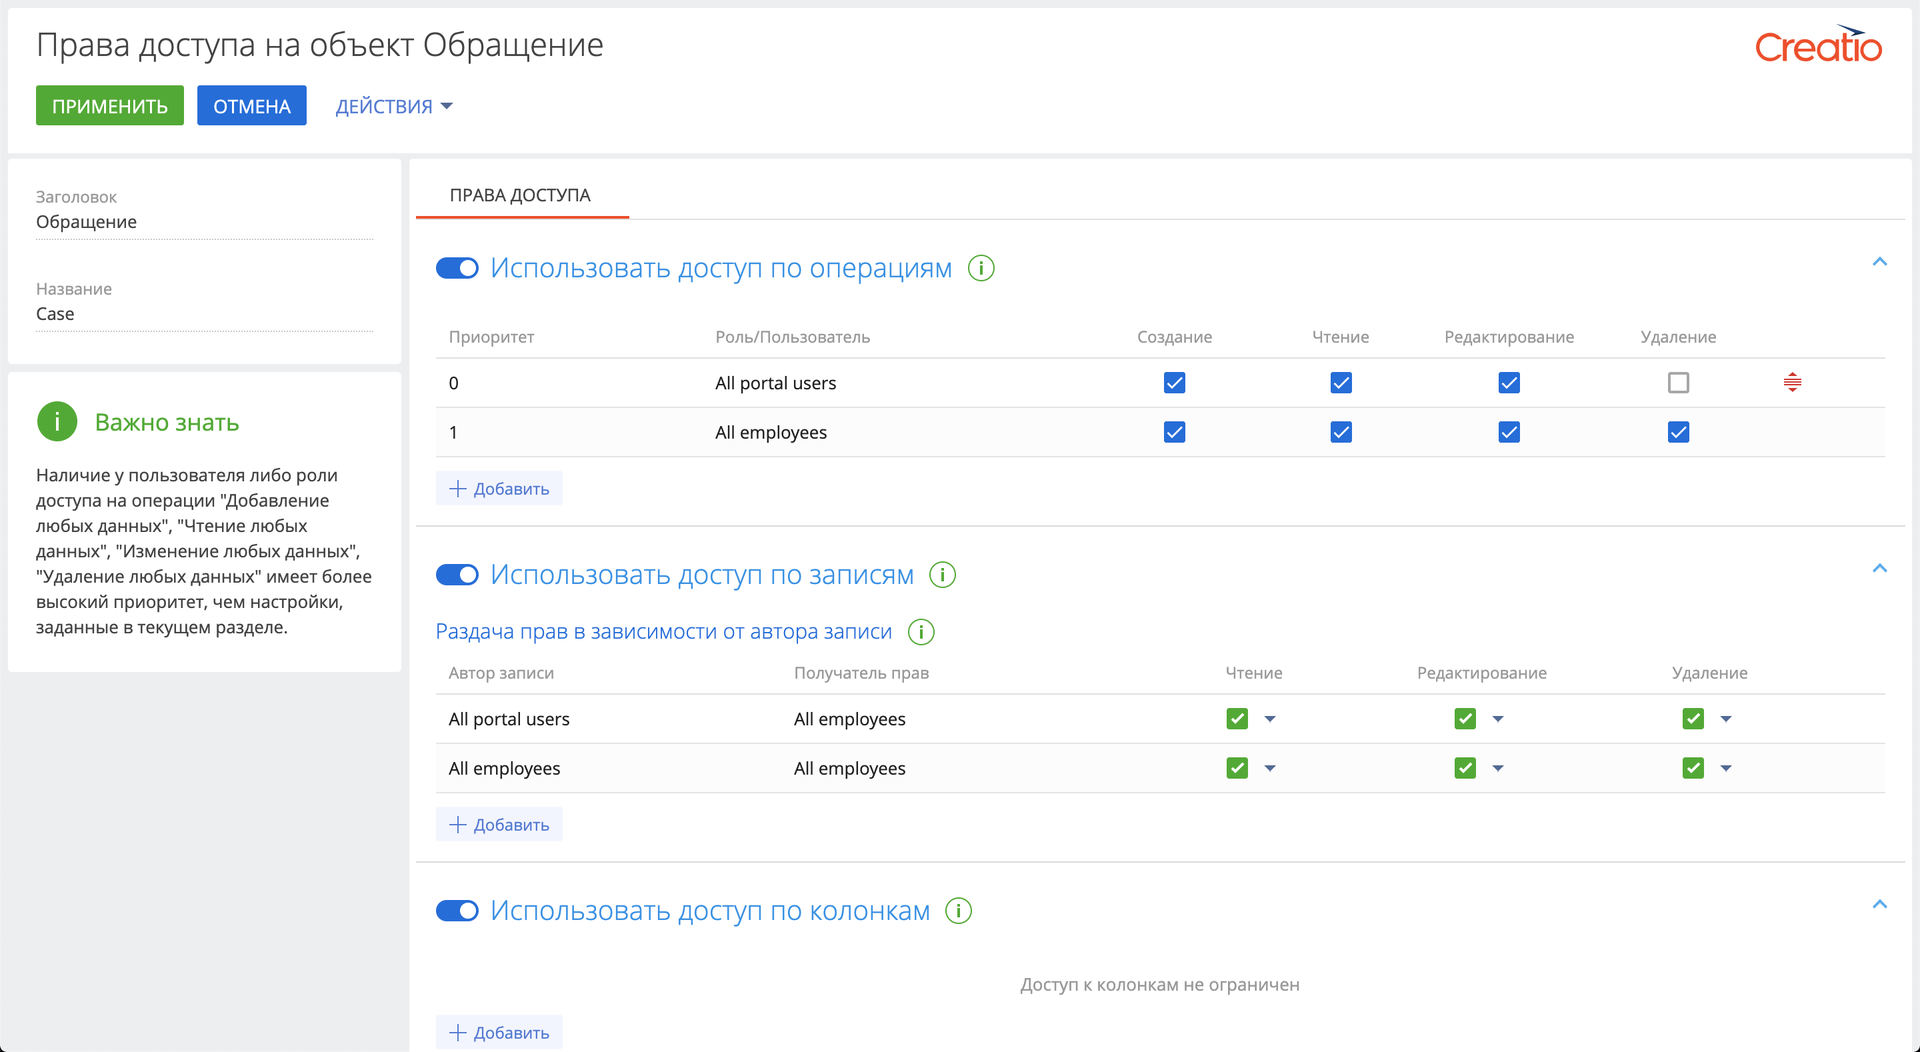Click the Заголовок field 'Обращение'
The image size is (1920, 1052).
[x=205, y=222]
